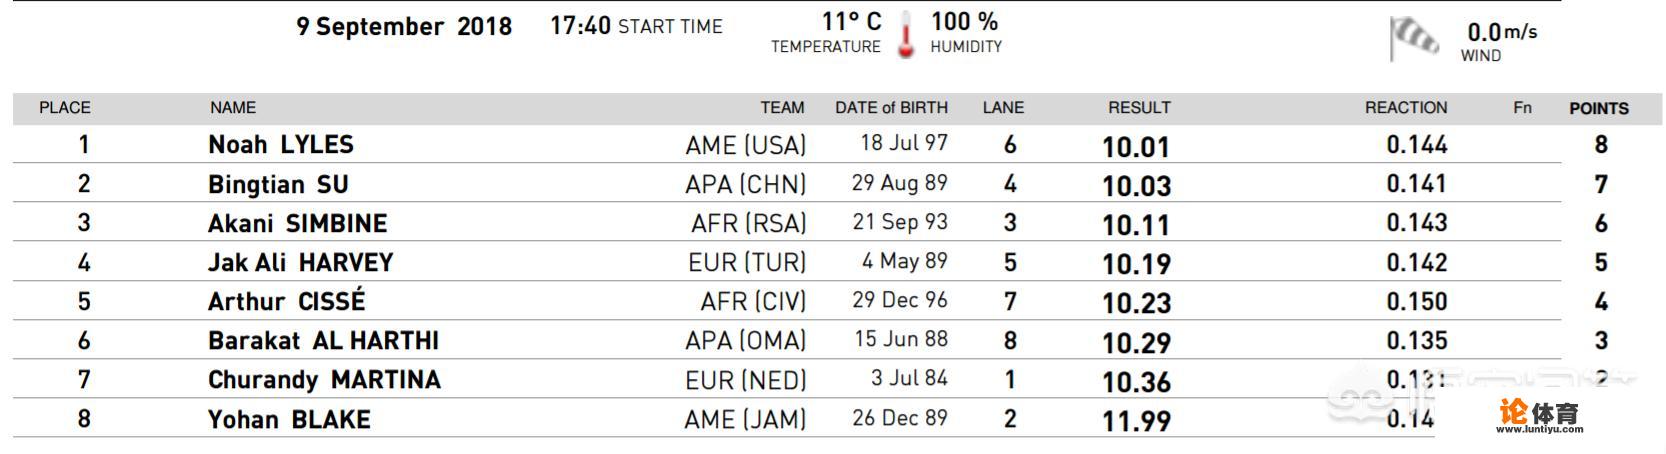Viewport: 1666px width, 454px height.
Task: Click the 17:40 start time text
Action: coord(580,27)
